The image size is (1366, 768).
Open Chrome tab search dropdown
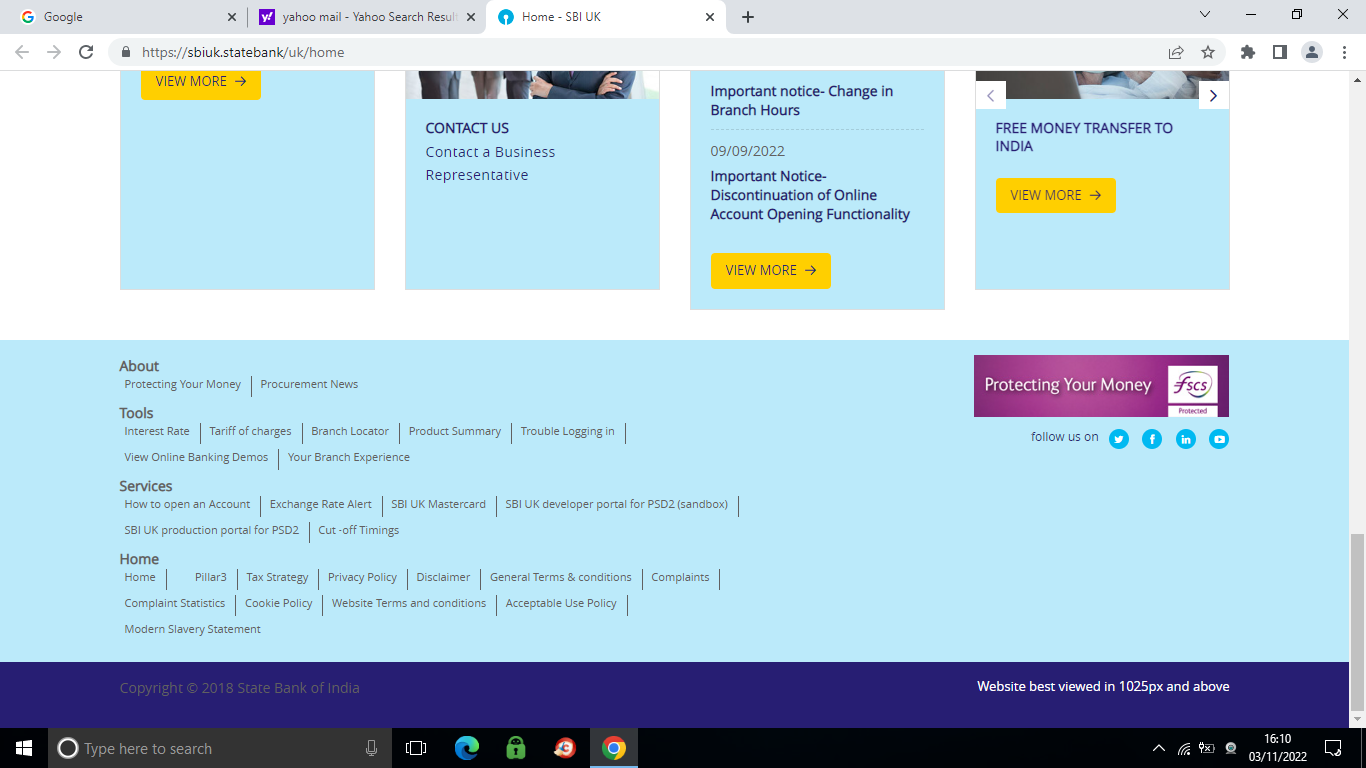coord(1205,15)
